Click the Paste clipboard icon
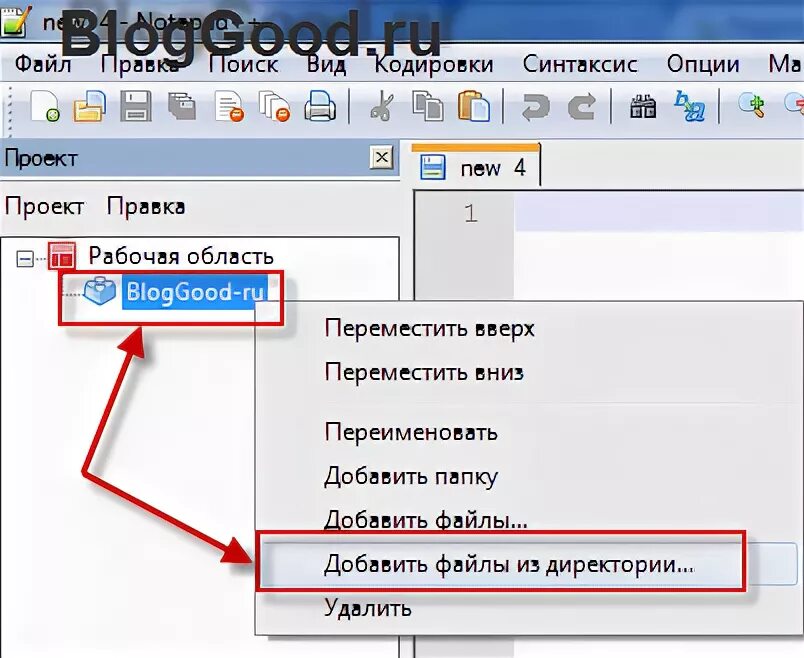The image size is (804, 658). pyautogui.click(x=474, y=106)
